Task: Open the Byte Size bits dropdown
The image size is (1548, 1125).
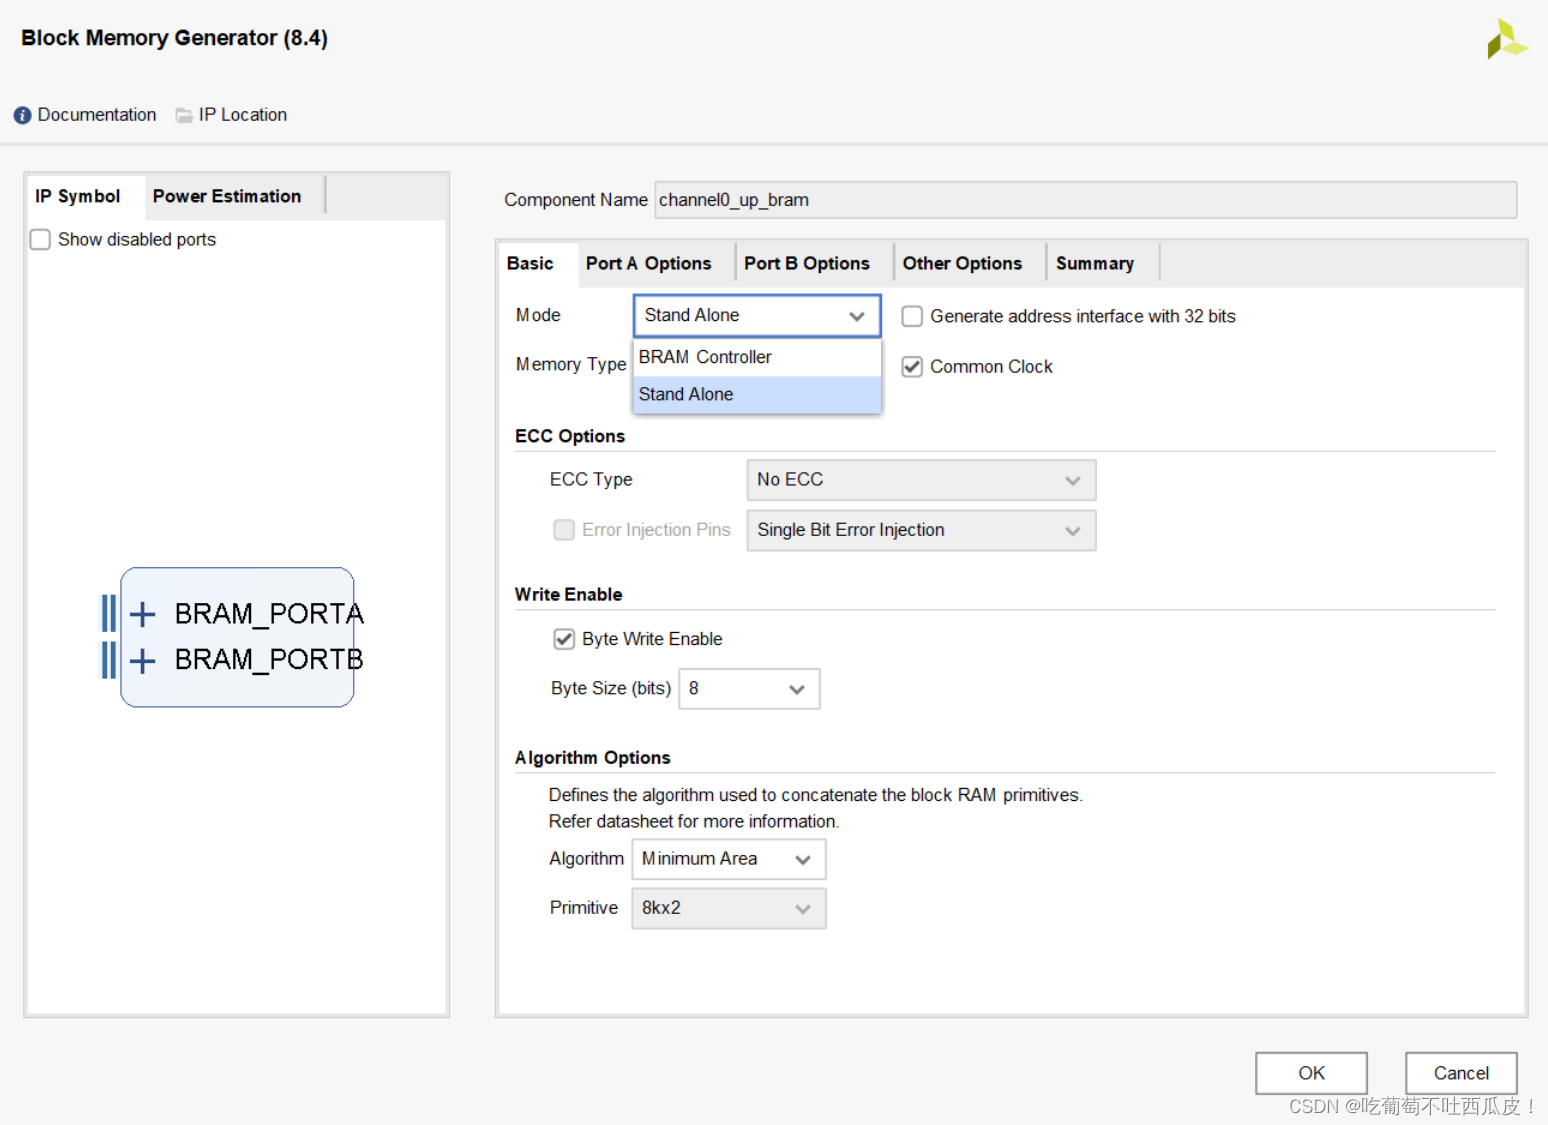Action: pyautogui.click(x=749, y=689)
